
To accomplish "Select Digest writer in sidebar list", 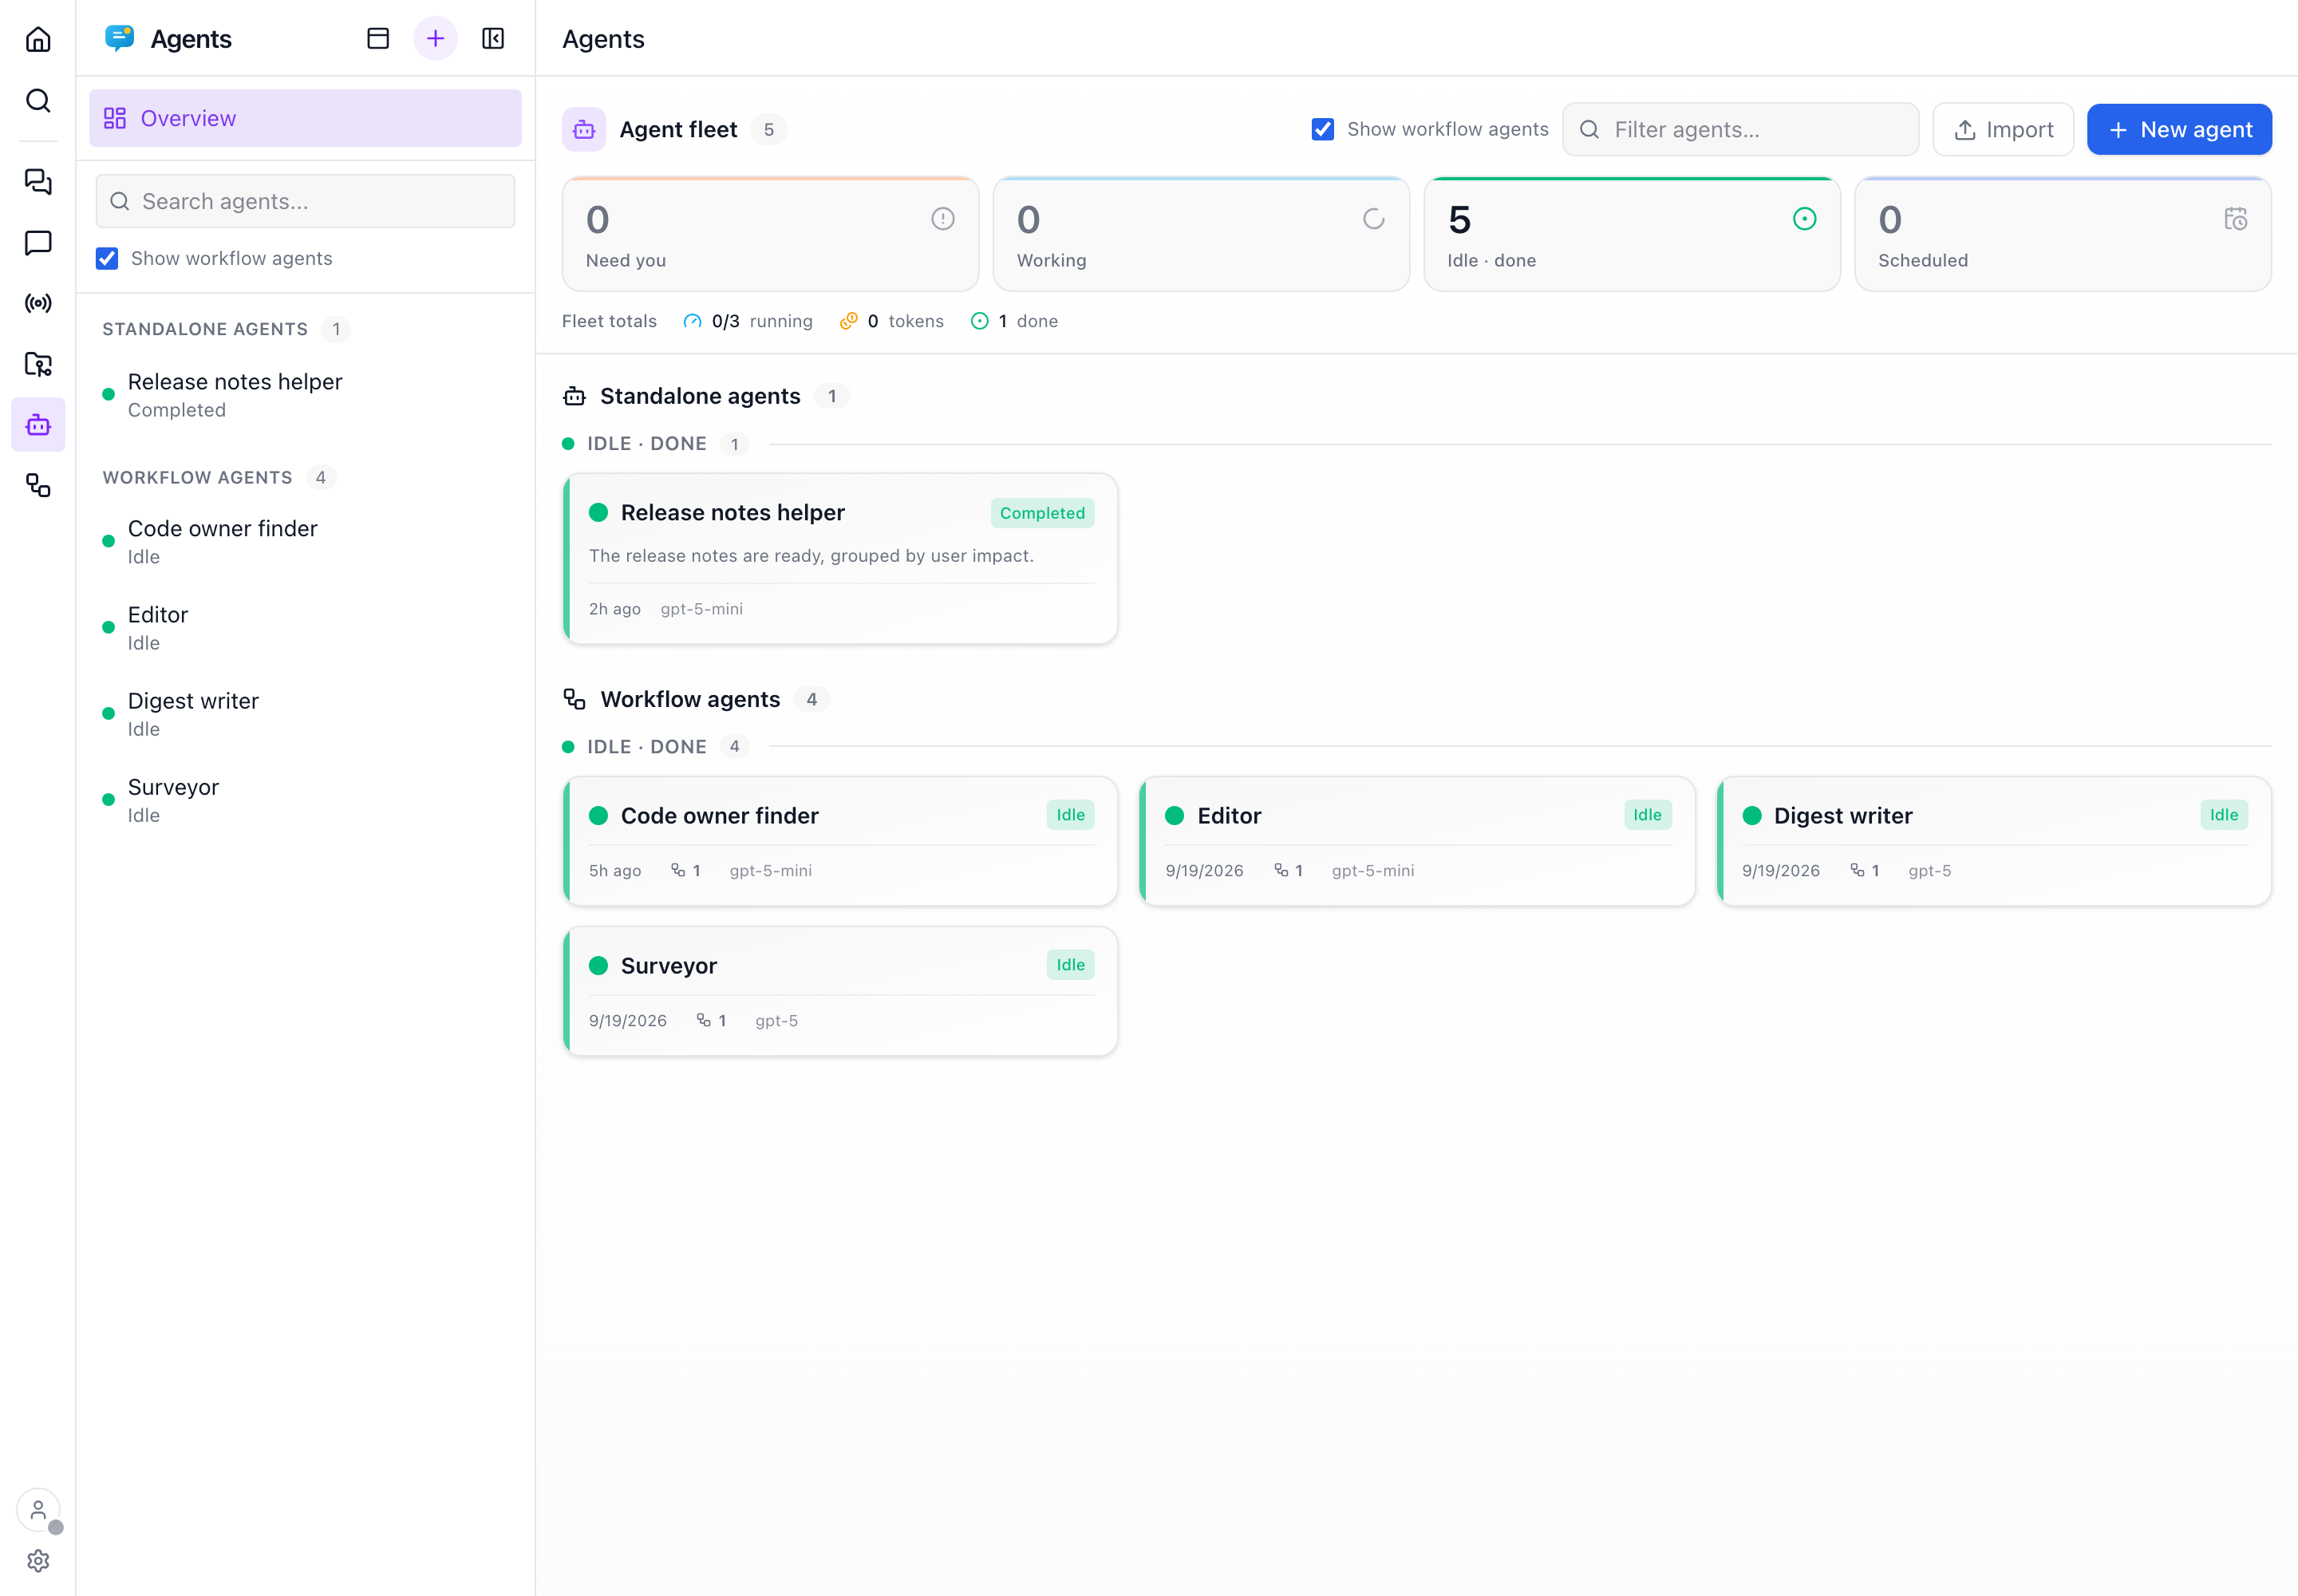I will click(305, 714).
